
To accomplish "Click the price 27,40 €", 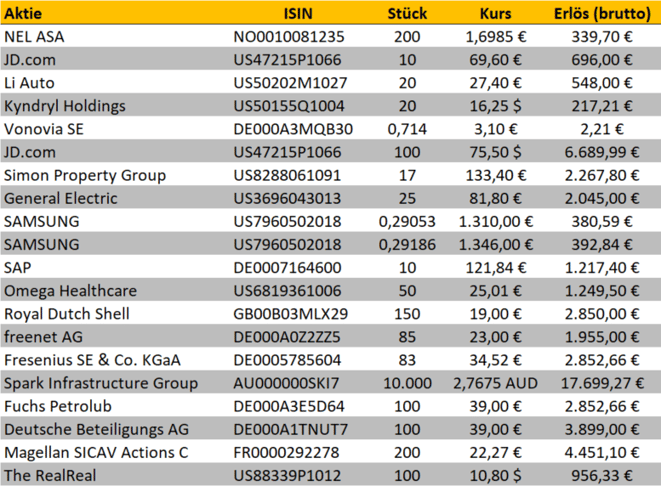I will (x=495, y=83).
